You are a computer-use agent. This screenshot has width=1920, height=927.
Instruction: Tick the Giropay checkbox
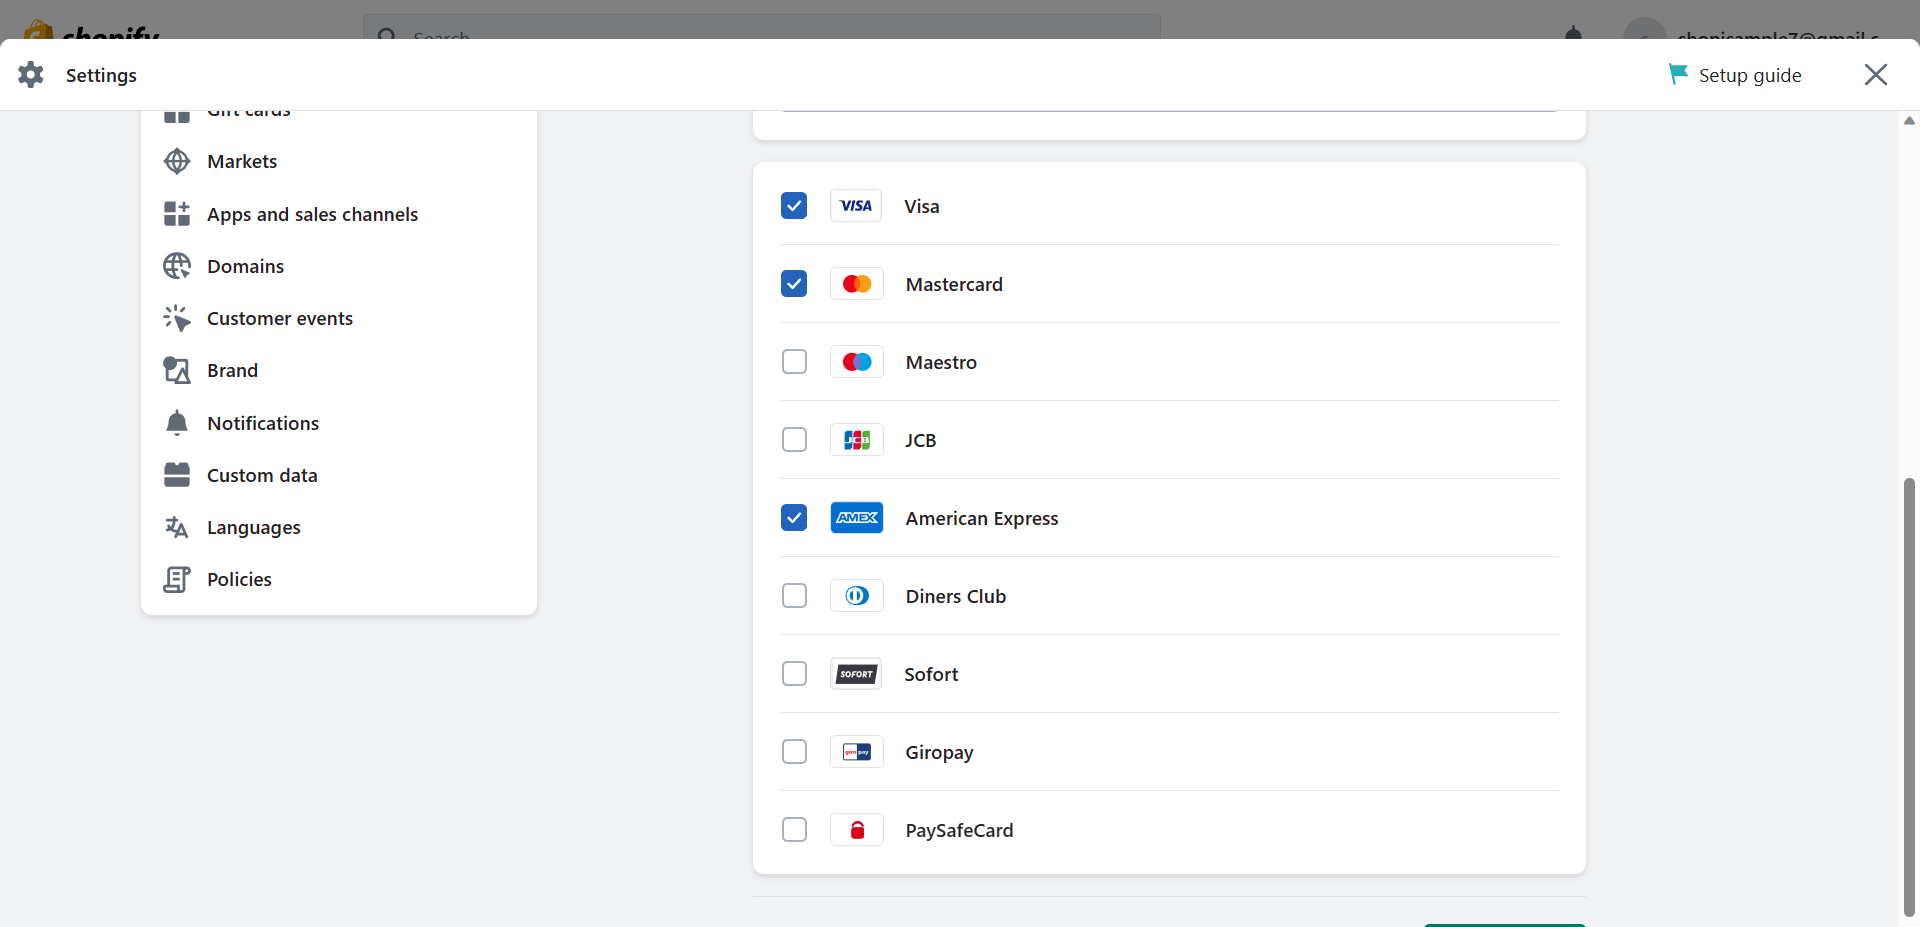click(794, 752)
